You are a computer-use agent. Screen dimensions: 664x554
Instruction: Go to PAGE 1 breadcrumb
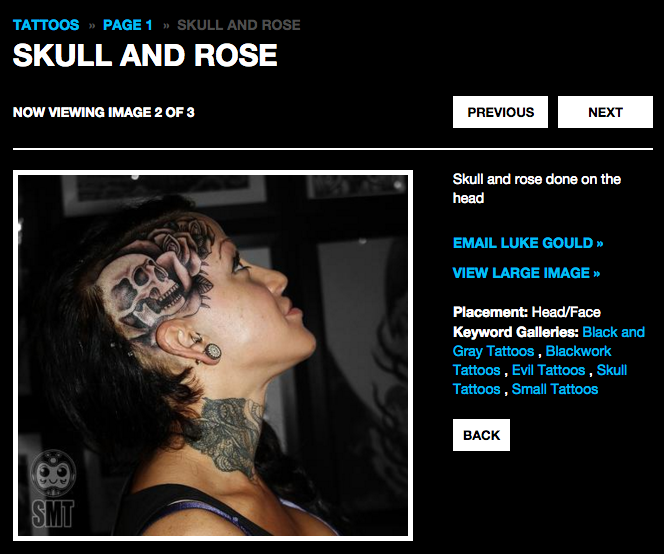pyautogui.click(x=127, y=25)
